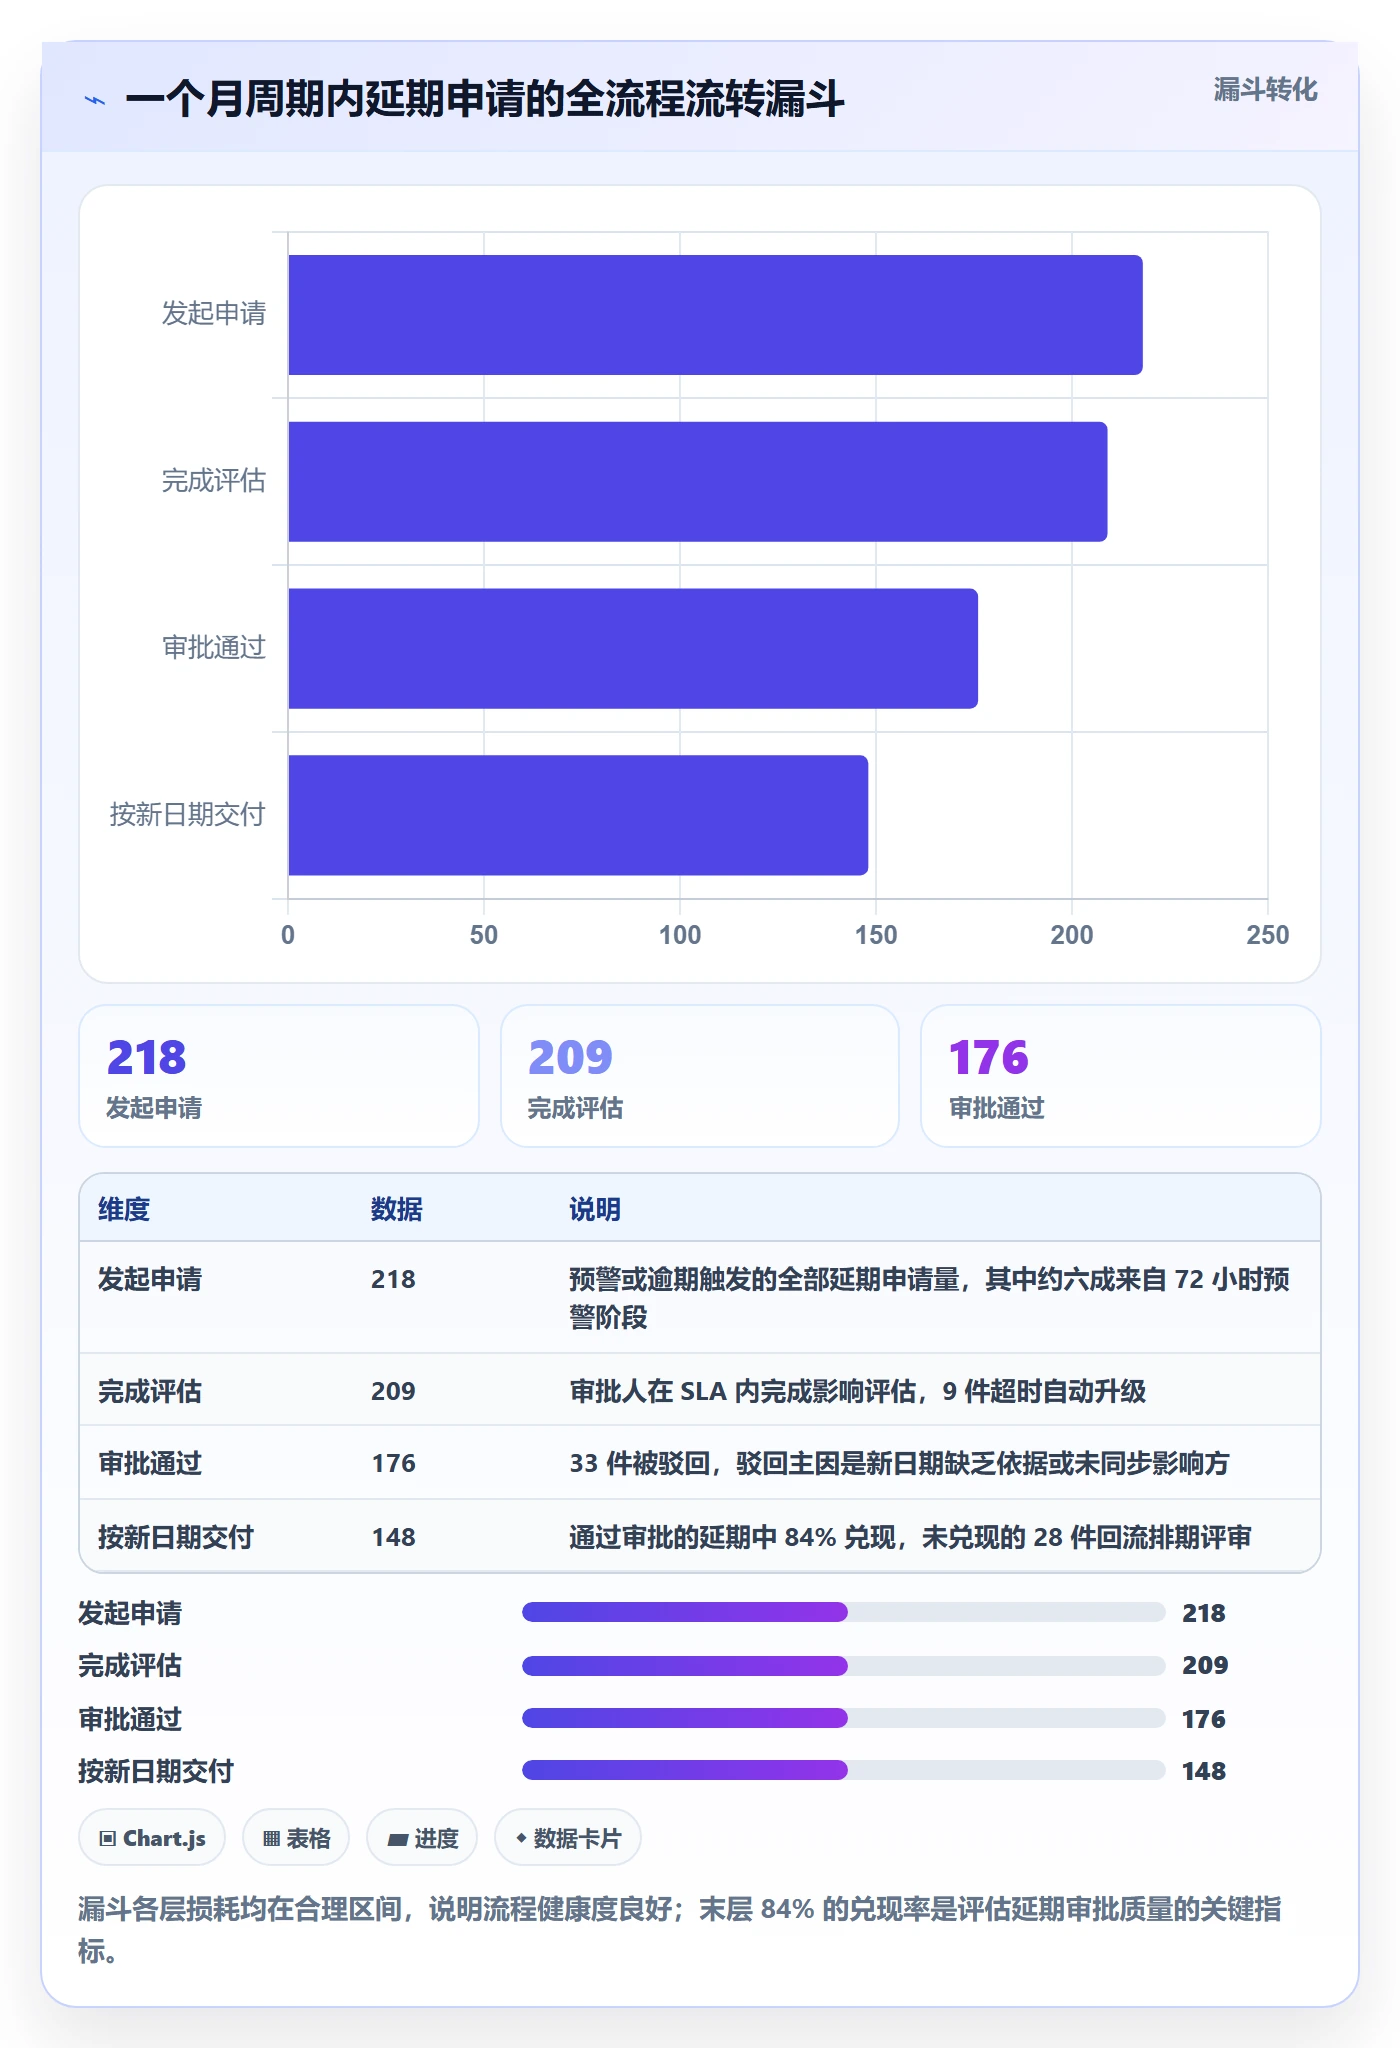The width and height of the screenshot is (1400, 2048).
Task: Select the 218 发起申请 stat card
Action: pos(279,1076)
